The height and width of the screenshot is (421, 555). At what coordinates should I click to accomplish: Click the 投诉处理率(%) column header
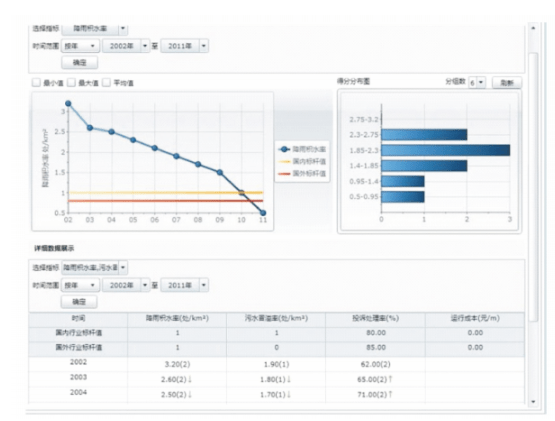click(x=376, y=319)
